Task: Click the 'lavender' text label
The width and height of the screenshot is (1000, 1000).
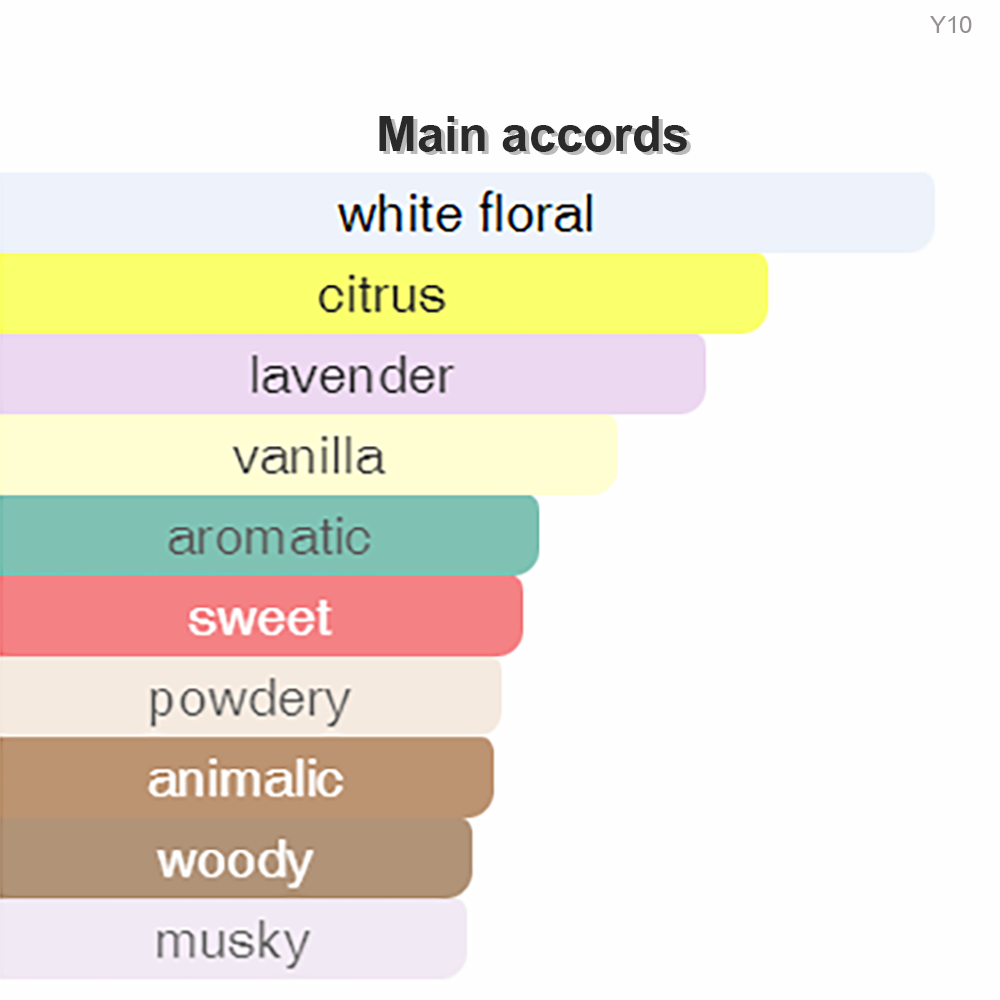Action: click(351, 376)
